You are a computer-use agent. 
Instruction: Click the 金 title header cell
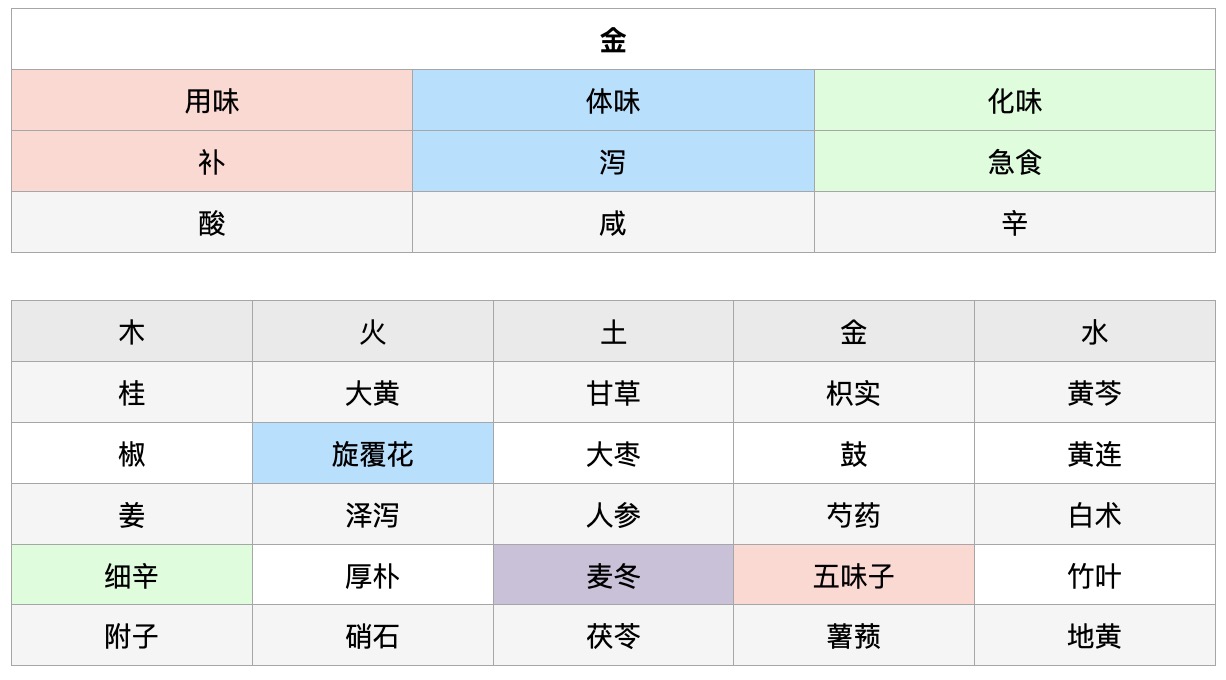[x=613, y=40]
